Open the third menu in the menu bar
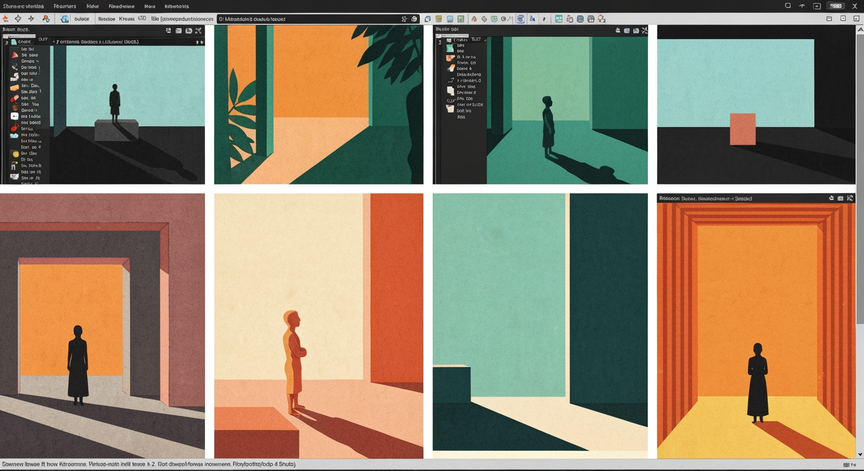 92,6
